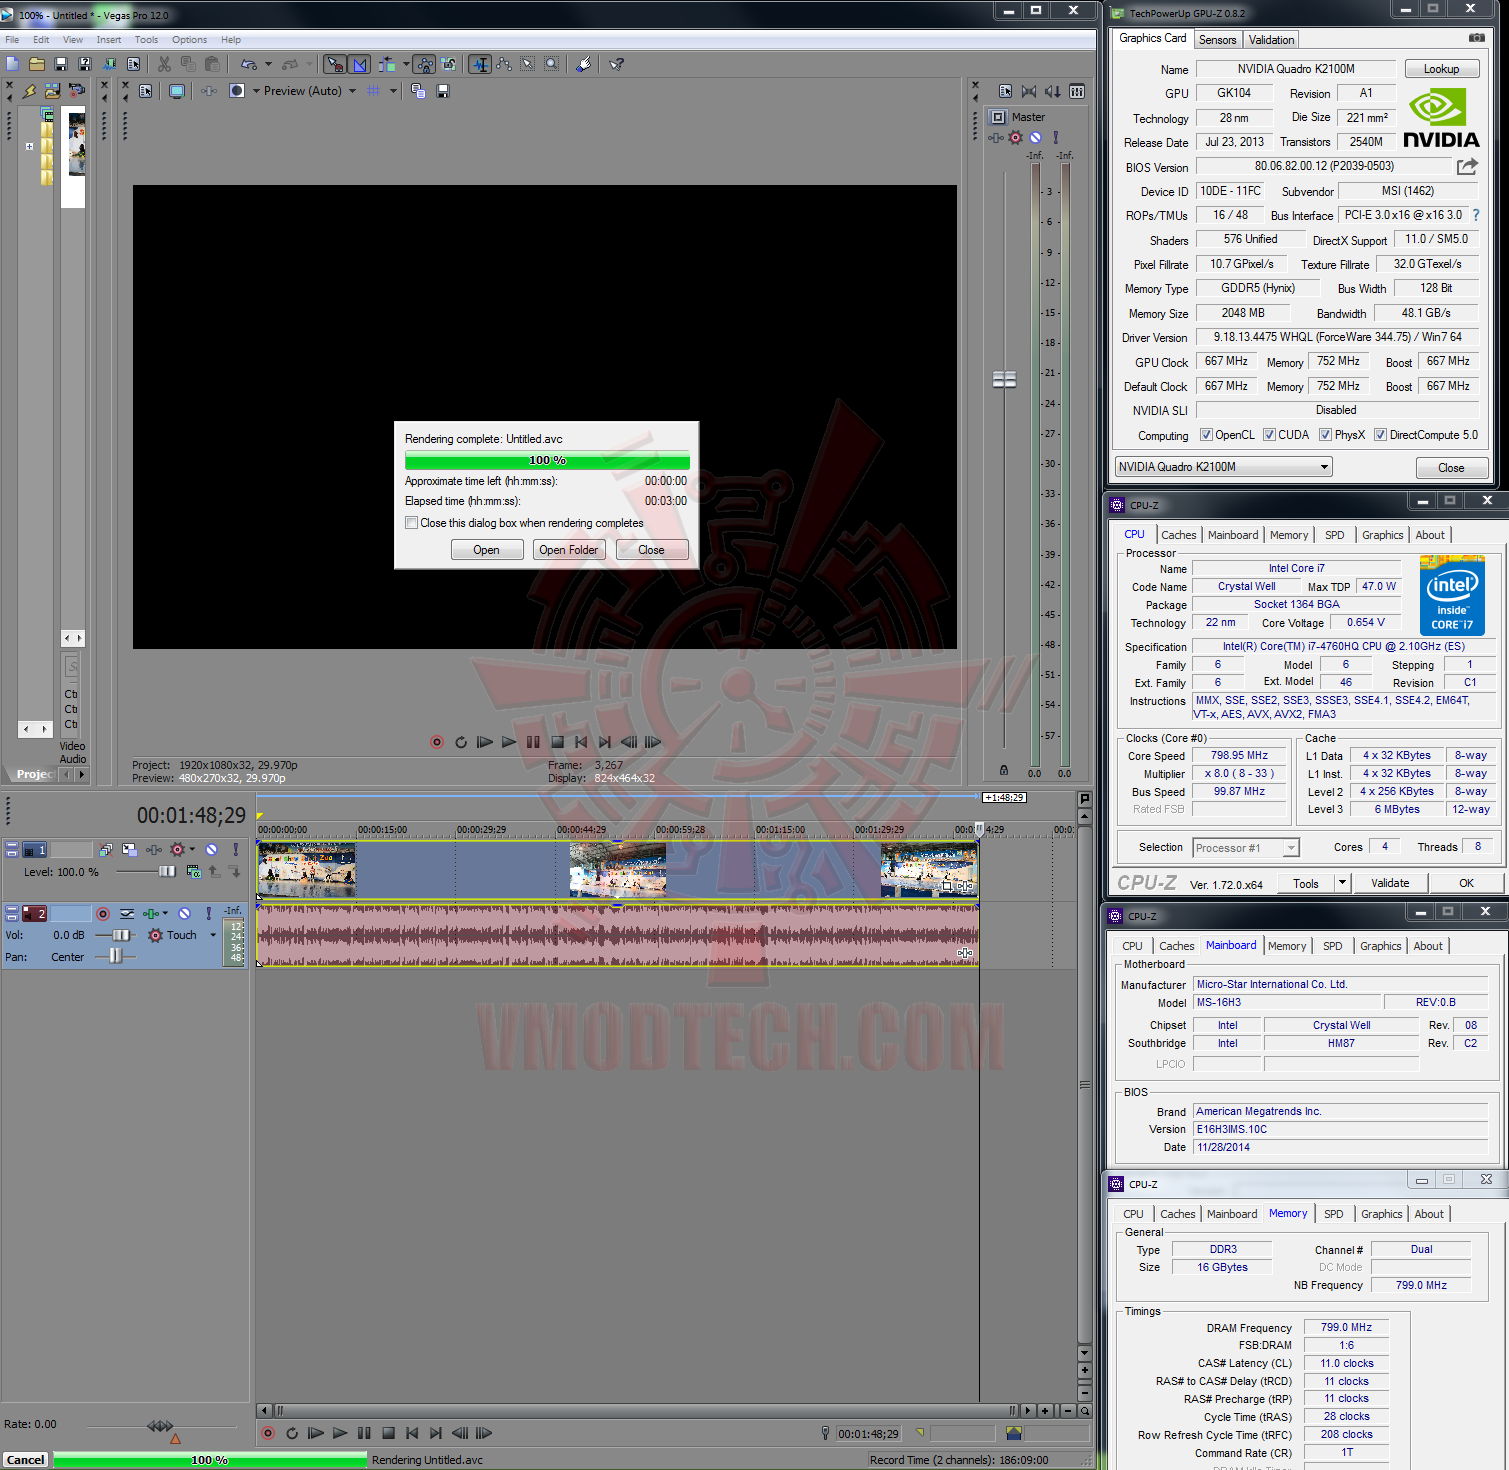
Task: Click the GPU-Z screenshot camera icon
Action: pos(1476,38)
